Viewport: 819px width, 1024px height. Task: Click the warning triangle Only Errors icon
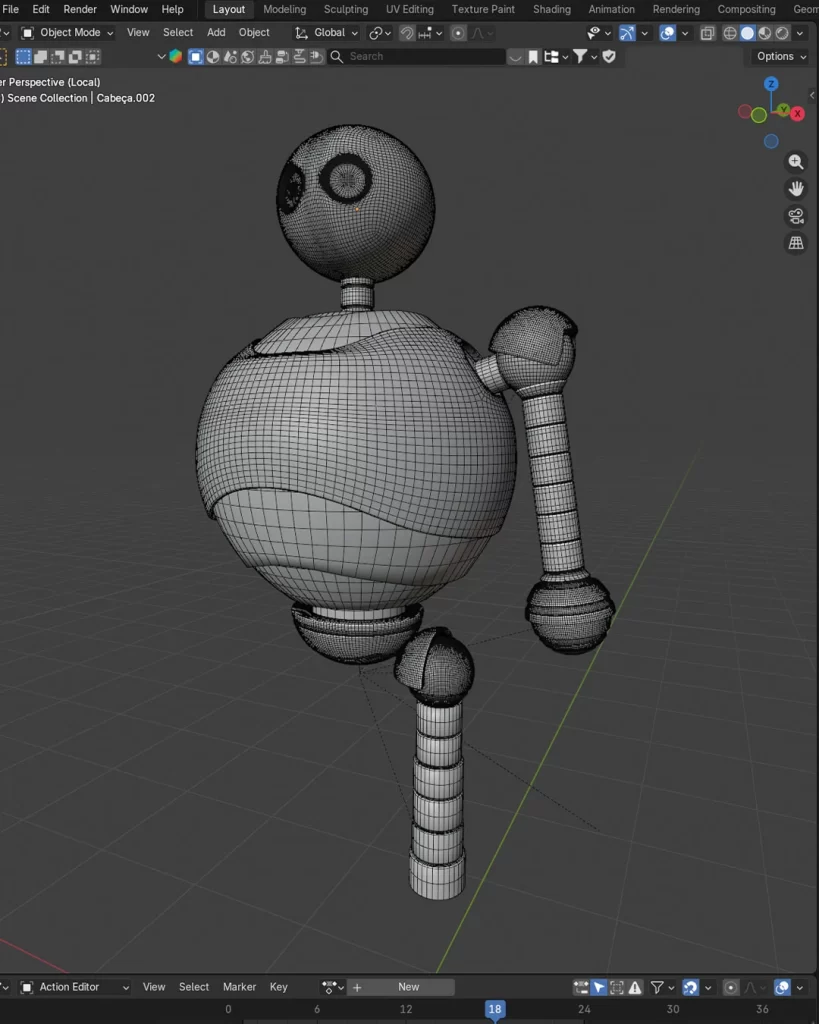tap(635, 987)
